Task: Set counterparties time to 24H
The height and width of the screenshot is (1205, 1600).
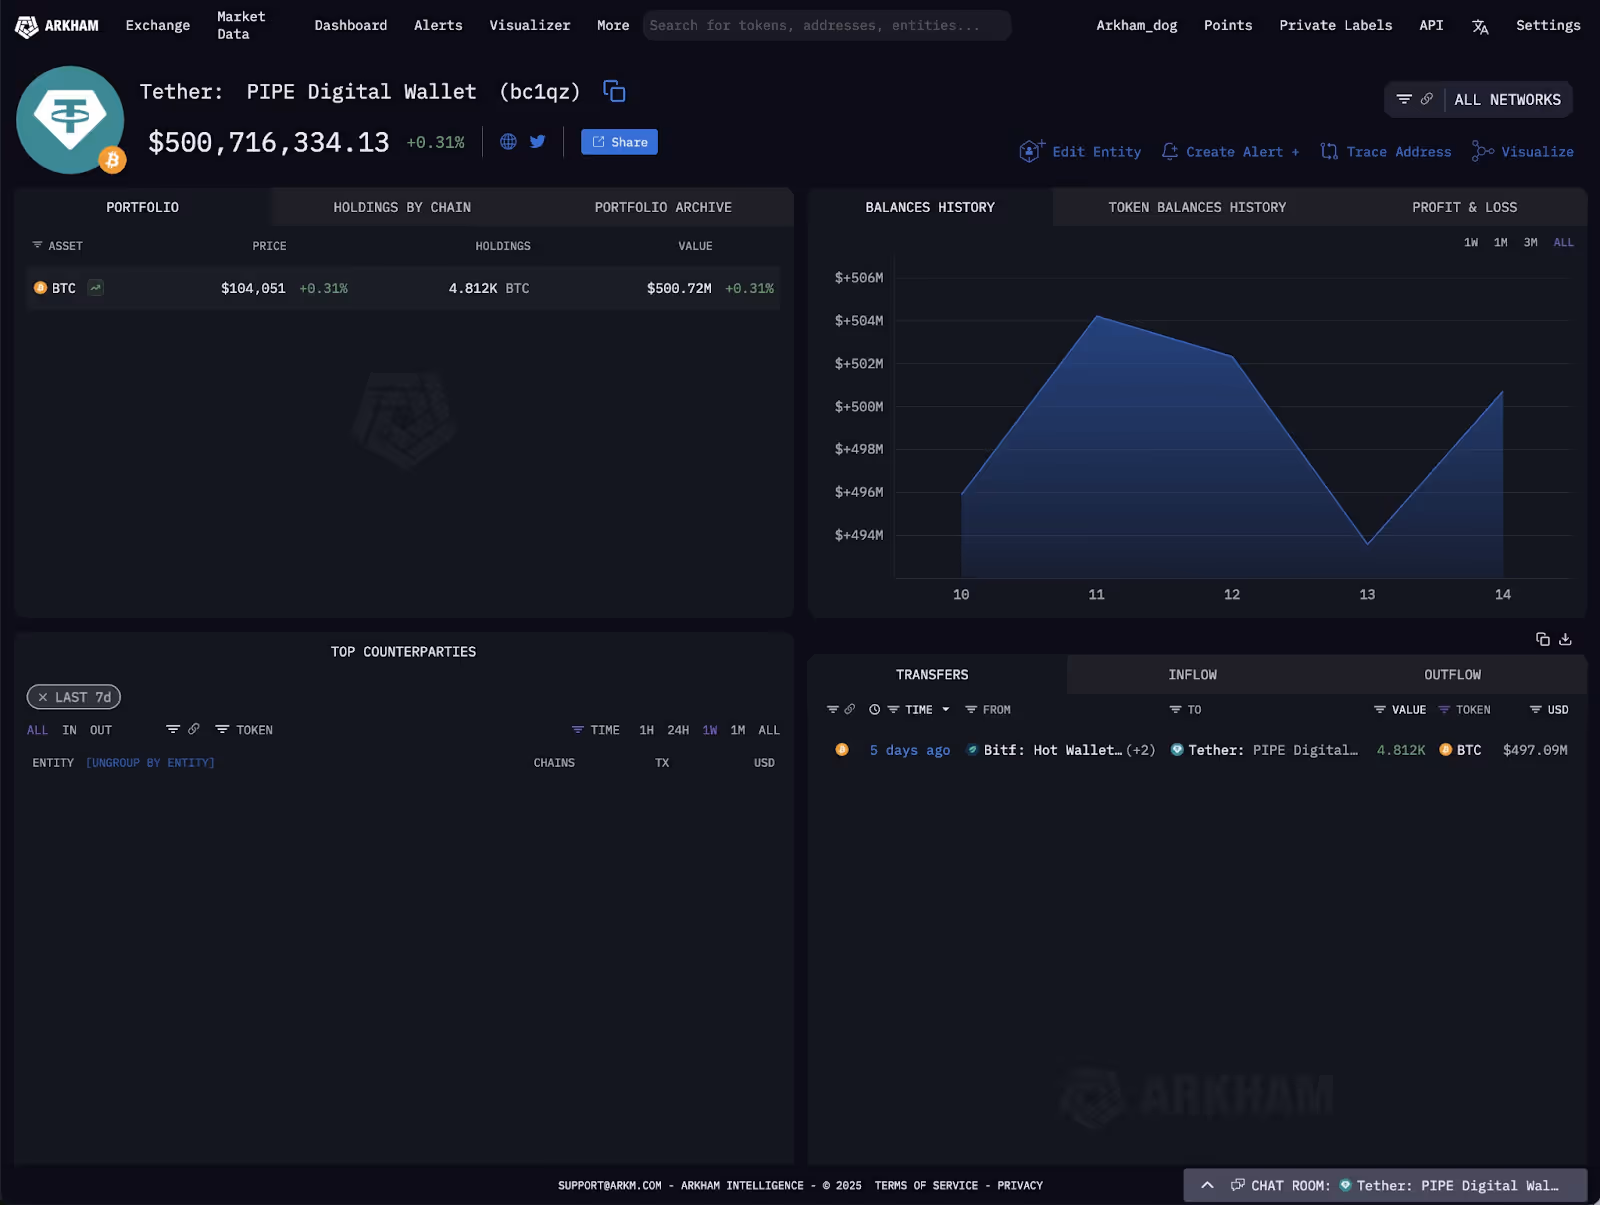Action: [x=678, y=730]
